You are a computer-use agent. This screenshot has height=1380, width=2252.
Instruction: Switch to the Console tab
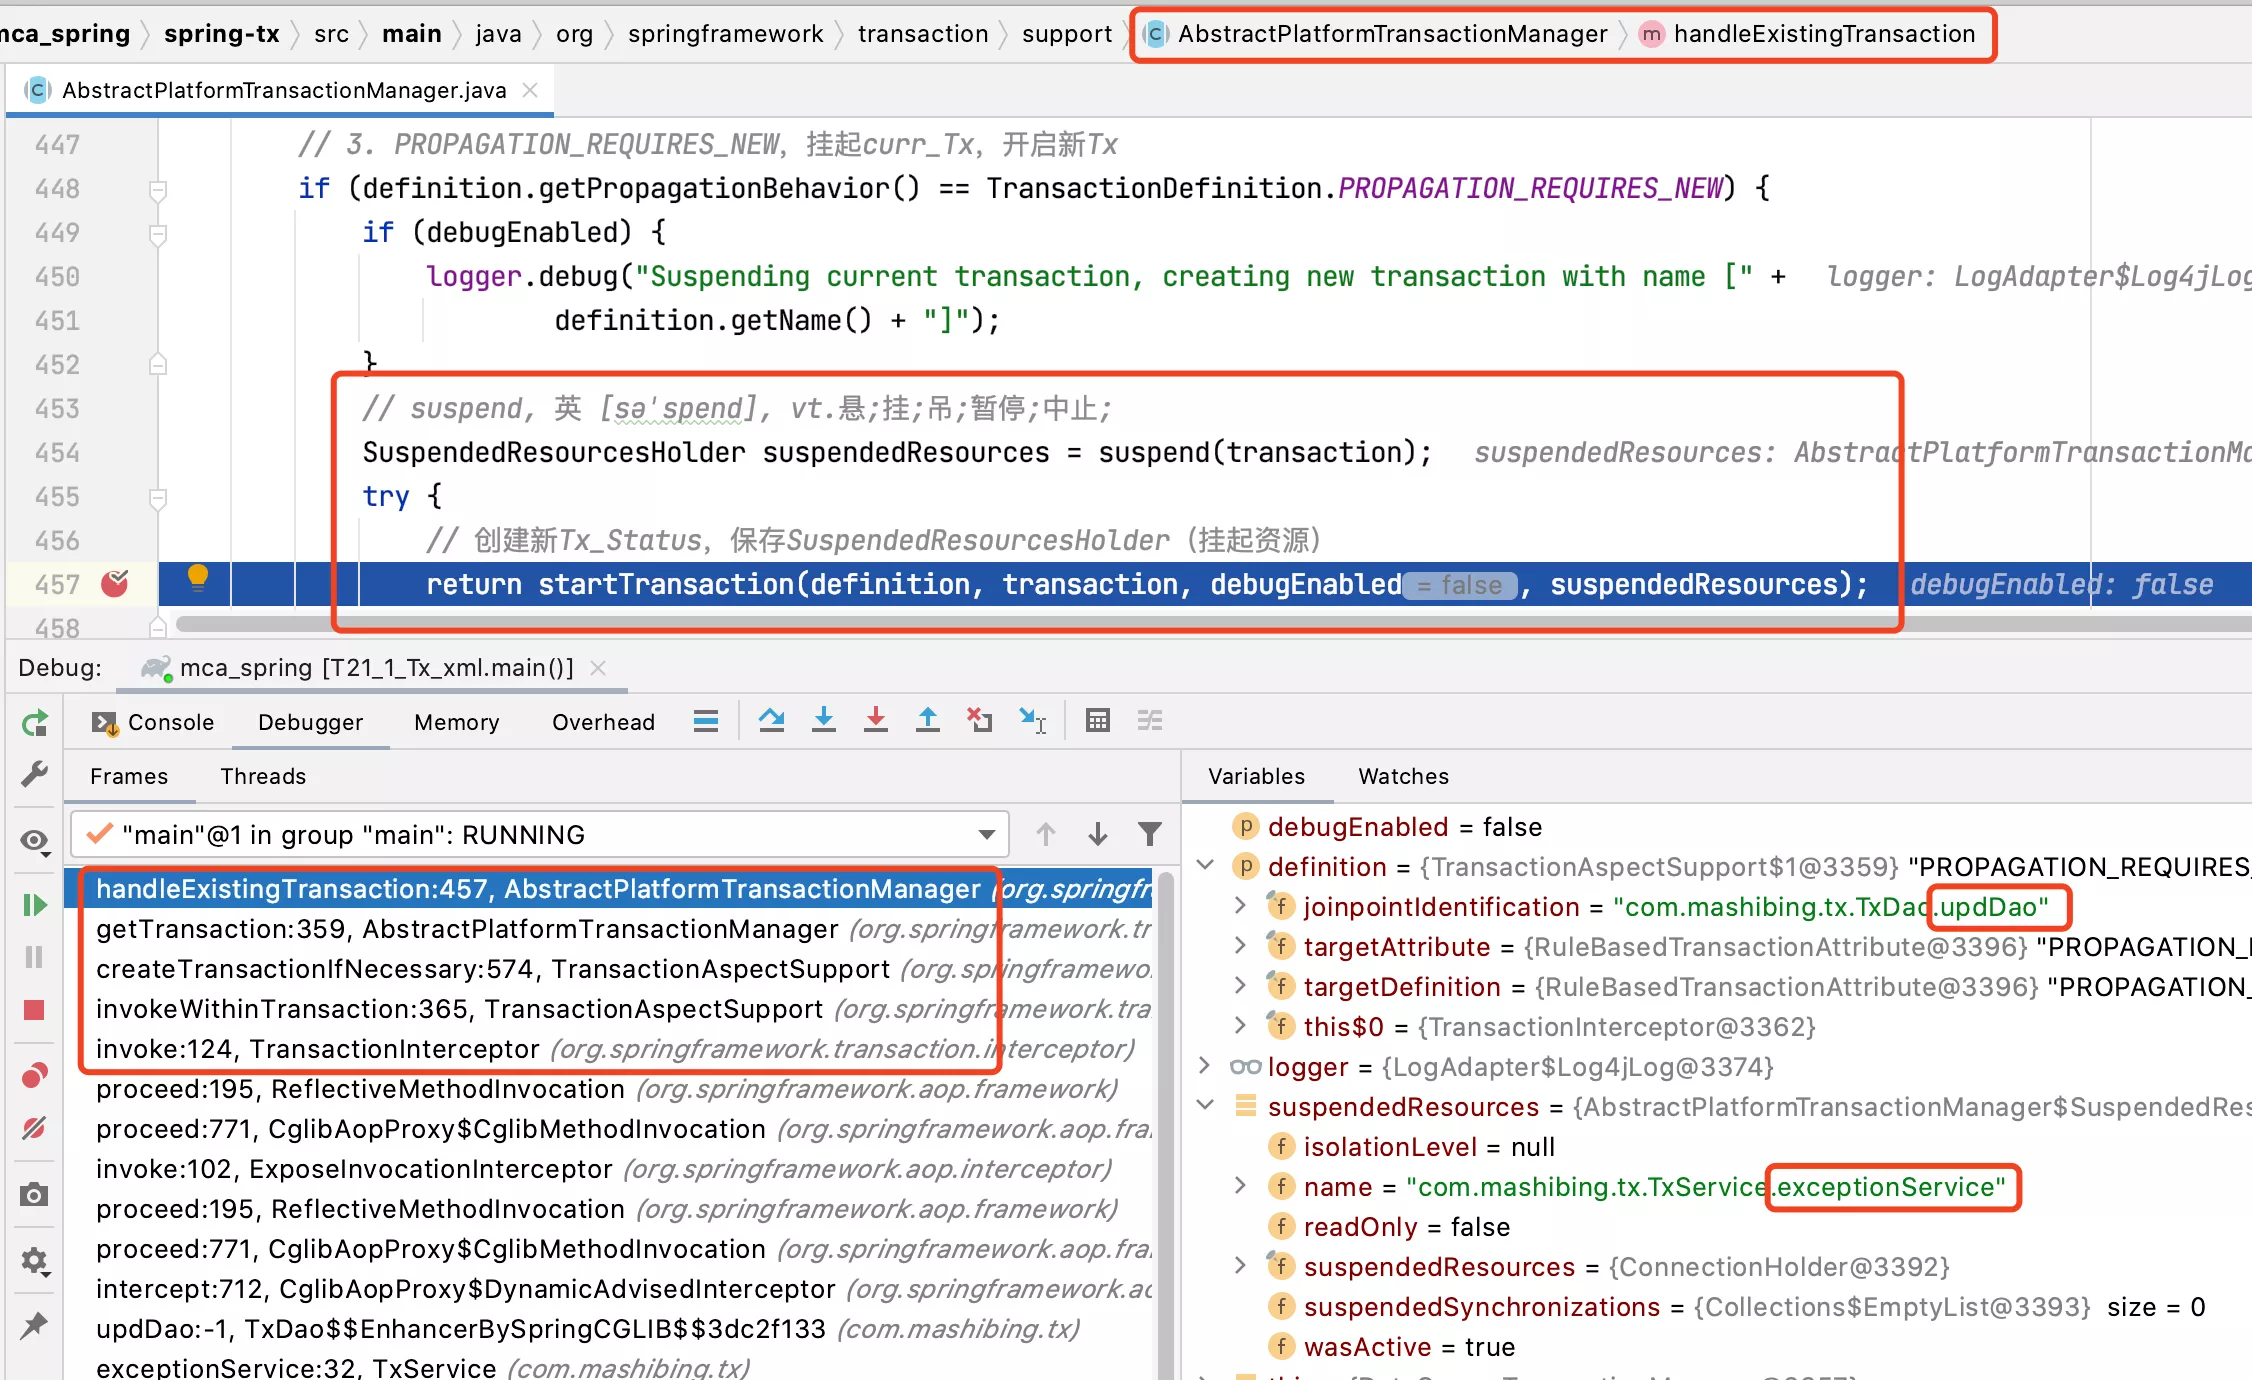click(x=152, y=722)
